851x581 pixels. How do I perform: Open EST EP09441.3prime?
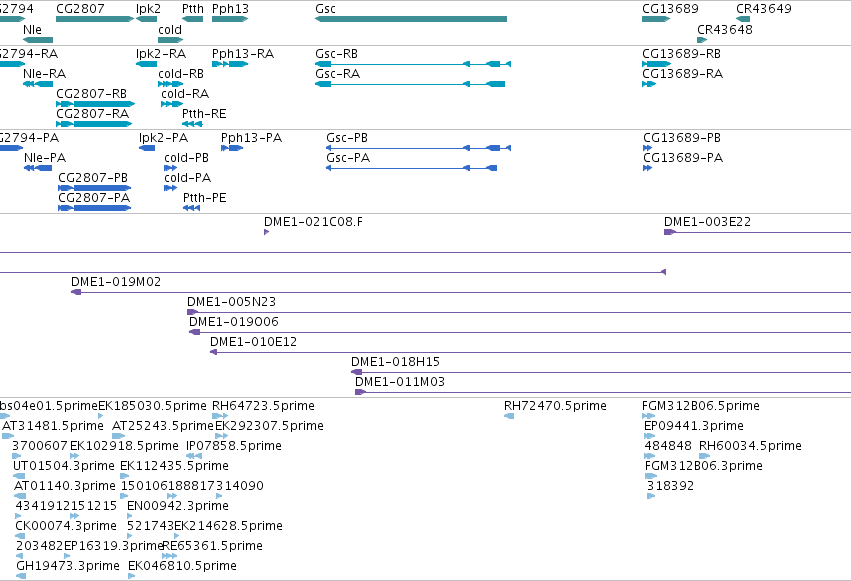[x=694, y=426]
